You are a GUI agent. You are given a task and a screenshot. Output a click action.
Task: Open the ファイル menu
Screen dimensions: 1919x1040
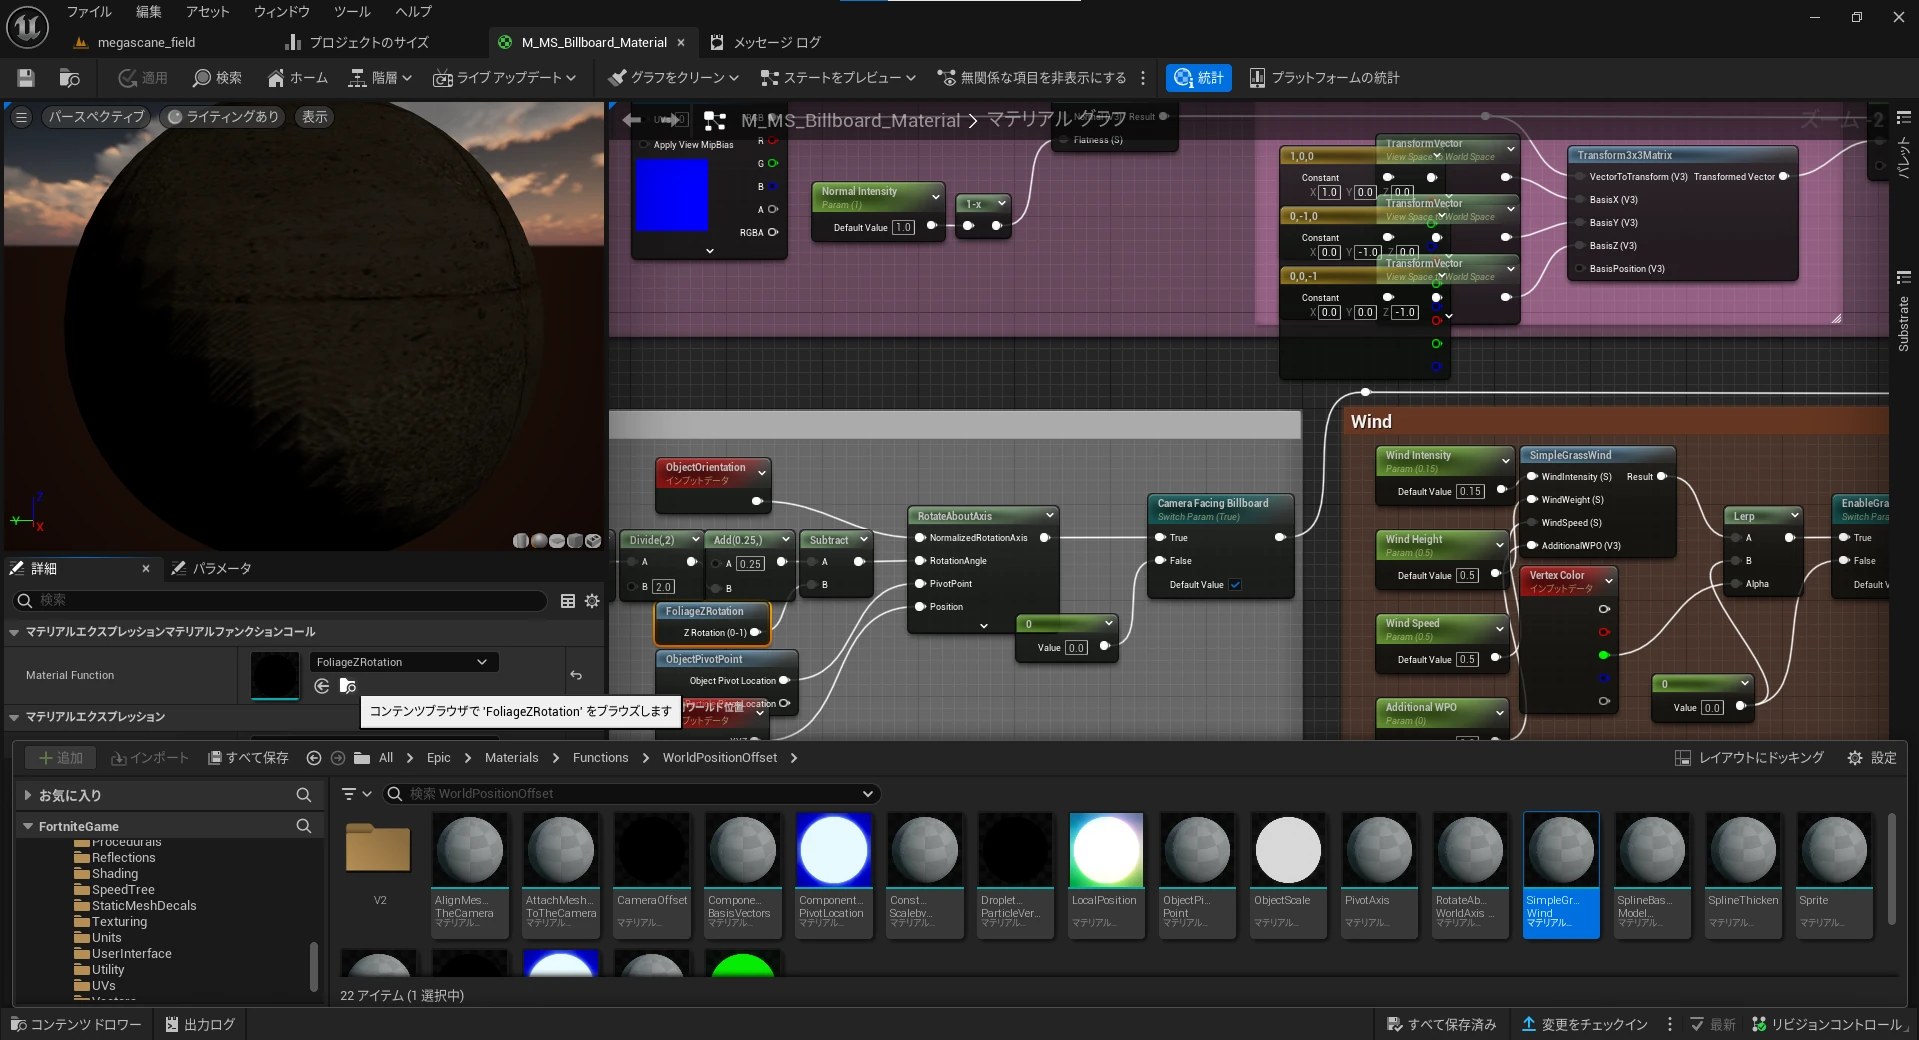pos(89,12)
